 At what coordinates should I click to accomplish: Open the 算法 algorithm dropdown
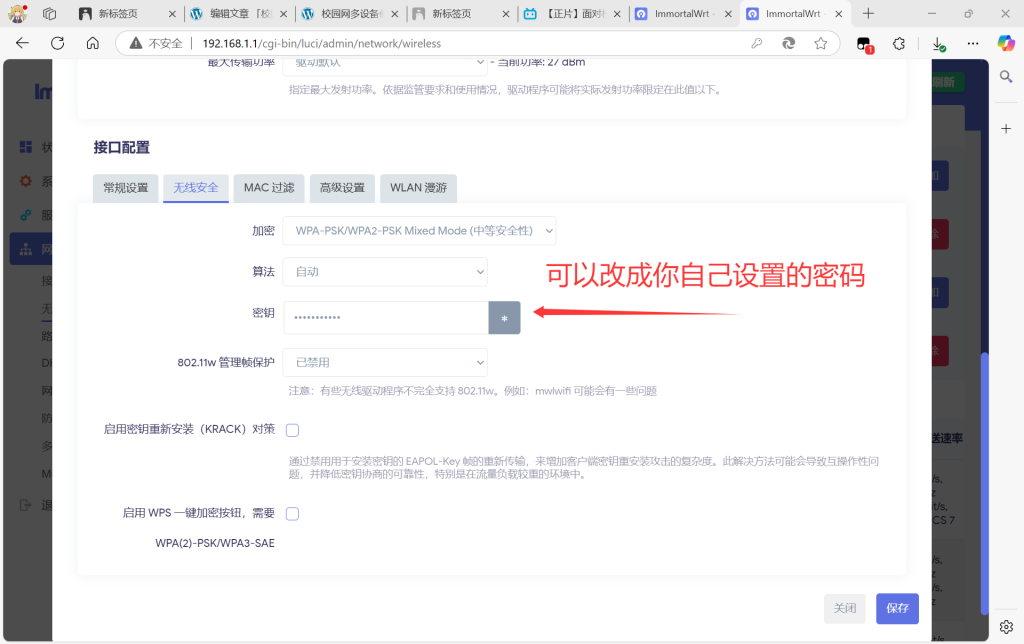385,271
